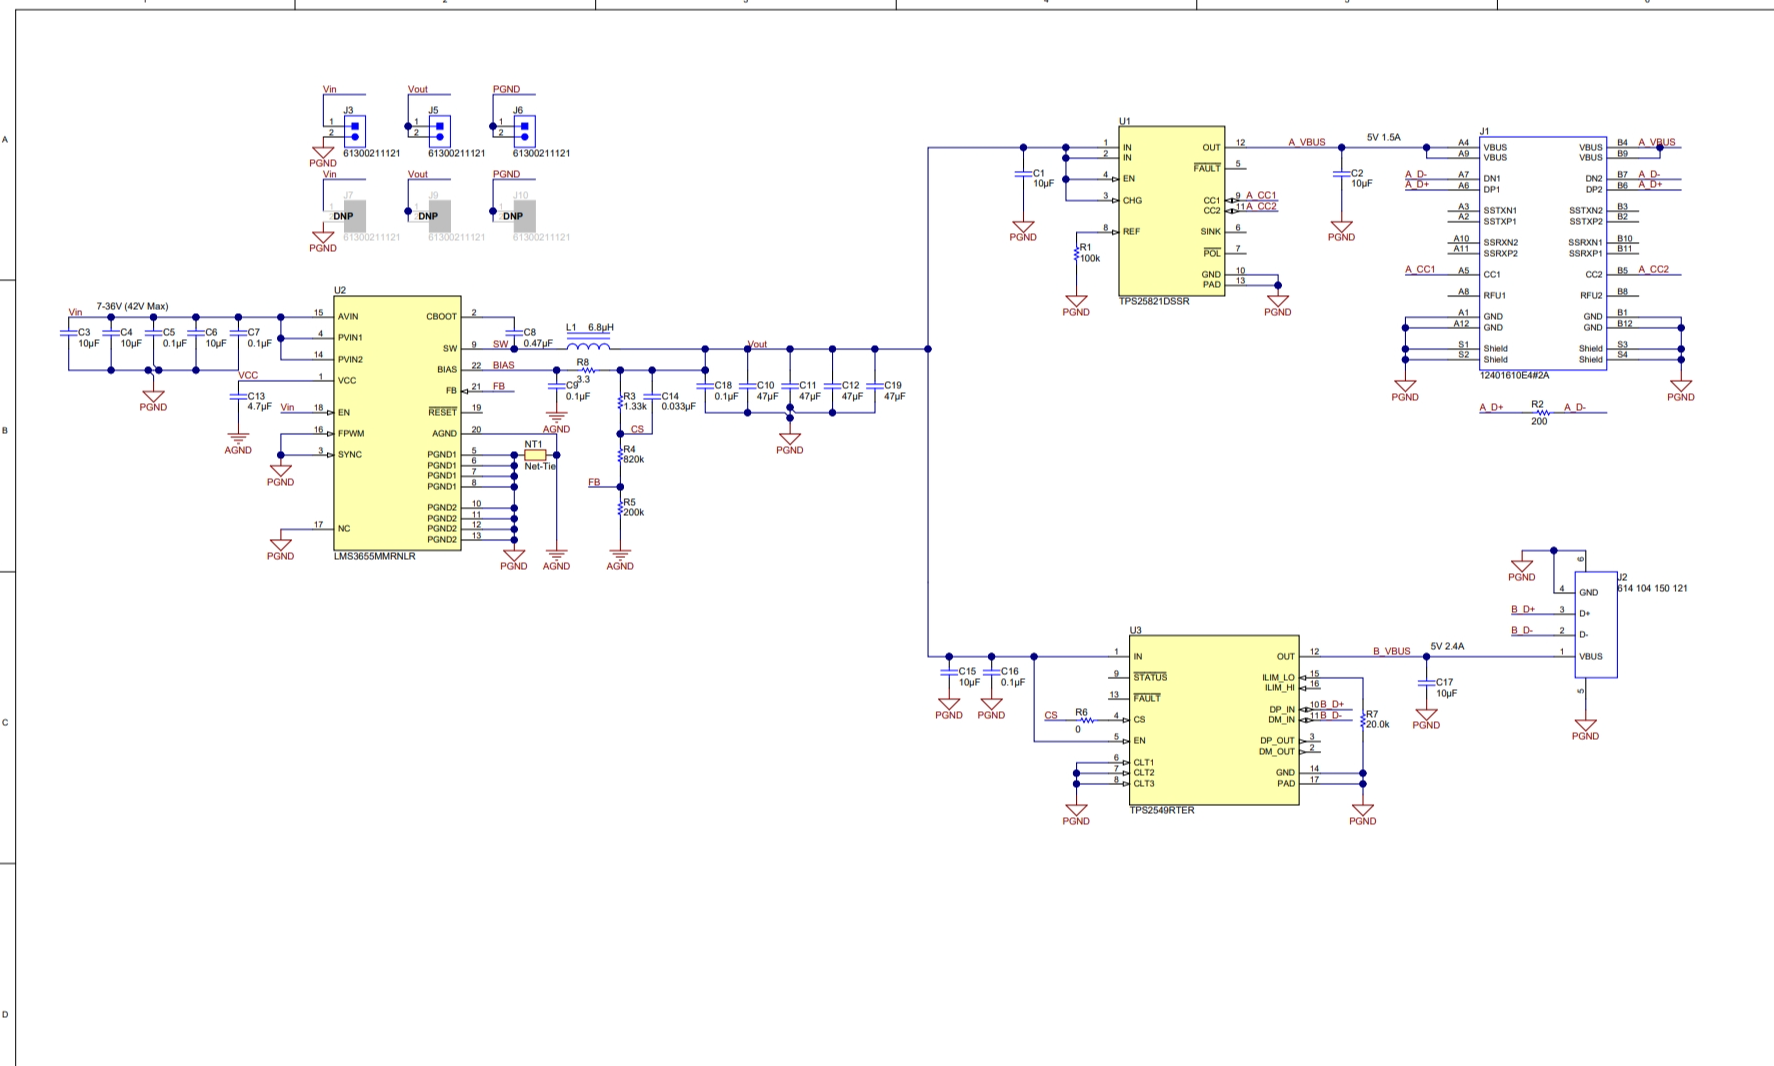Click the B_VBUS net label

point(1392,651)
